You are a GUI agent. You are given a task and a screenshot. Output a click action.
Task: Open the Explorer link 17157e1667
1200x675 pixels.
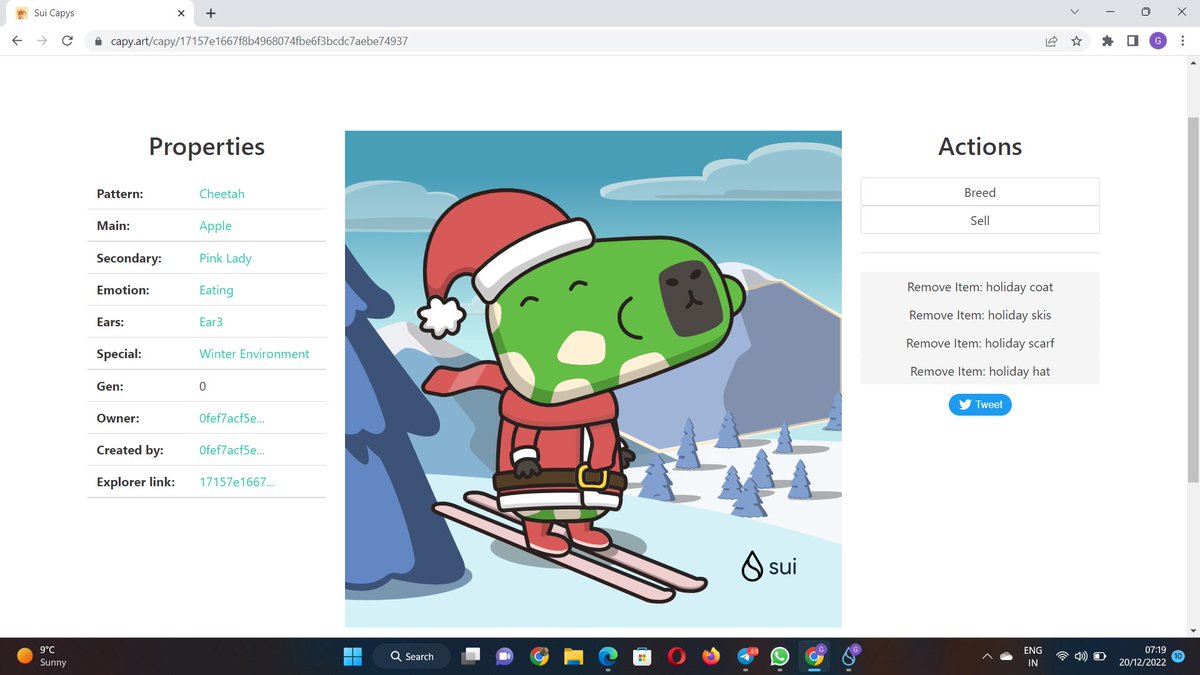(237, 482)
